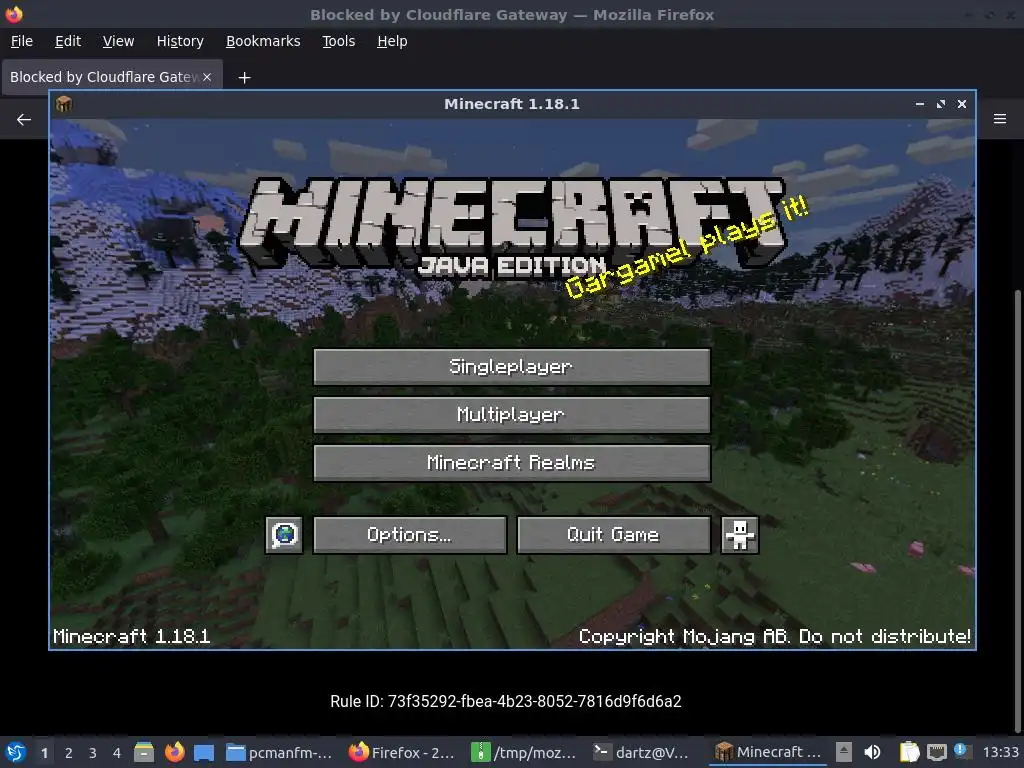1024x768 pixels.
Task: Switch to Firefox taskbar window entry
Action: tap(400, 752)
